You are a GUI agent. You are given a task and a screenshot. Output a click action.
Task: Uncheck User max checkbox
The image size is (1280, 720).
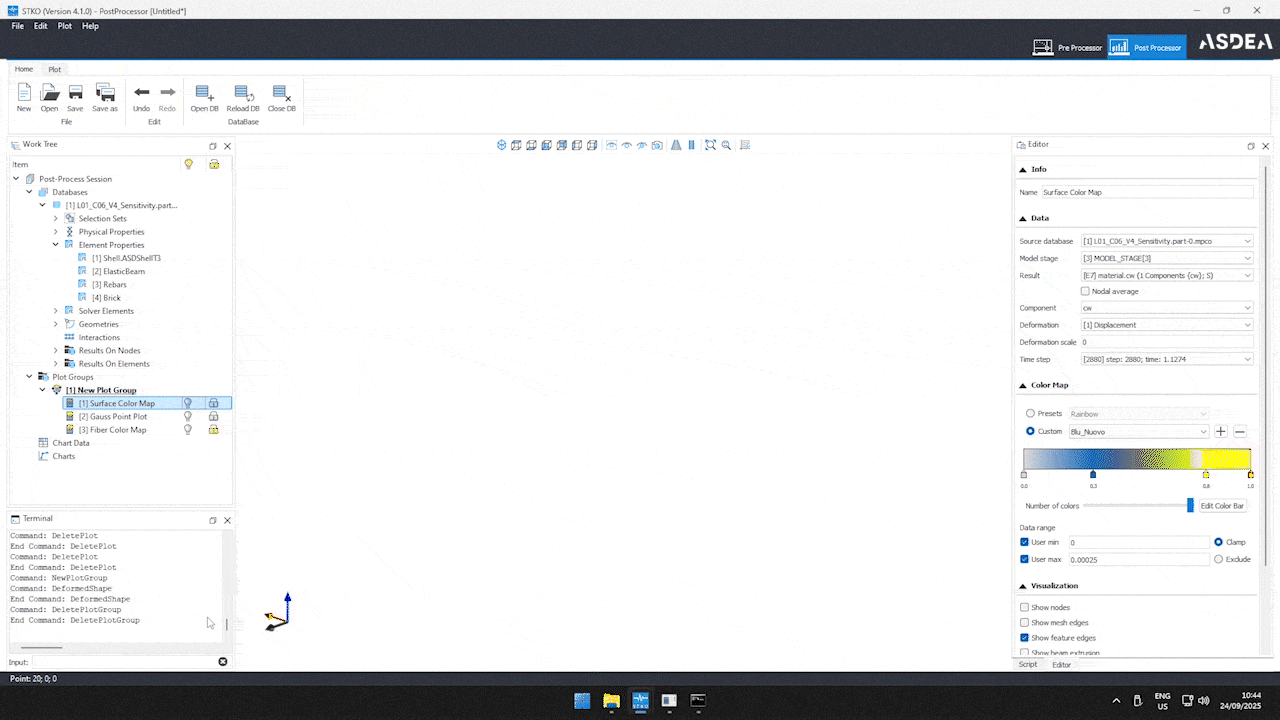[x=1024, y=559]
